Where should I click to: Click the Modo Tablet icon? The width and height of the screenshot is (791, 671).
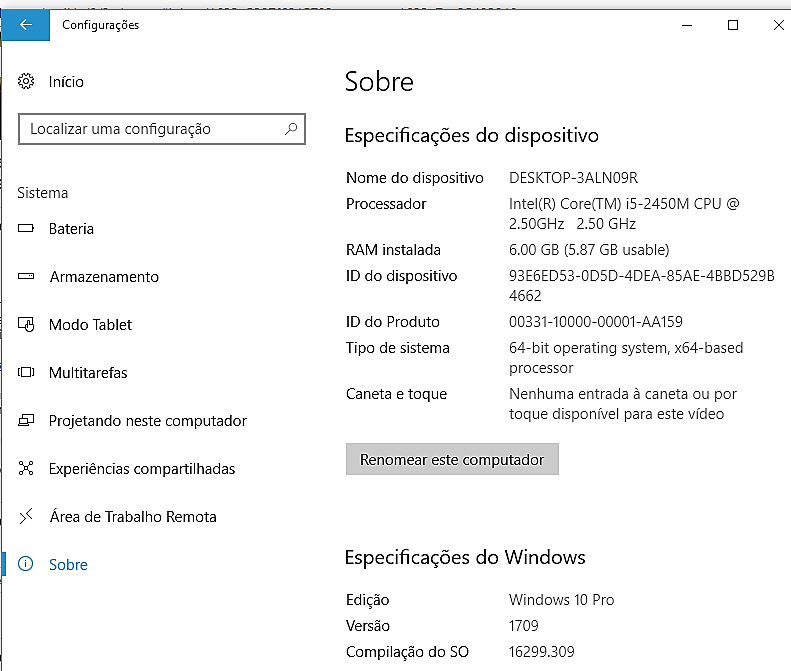click(27, 325)
